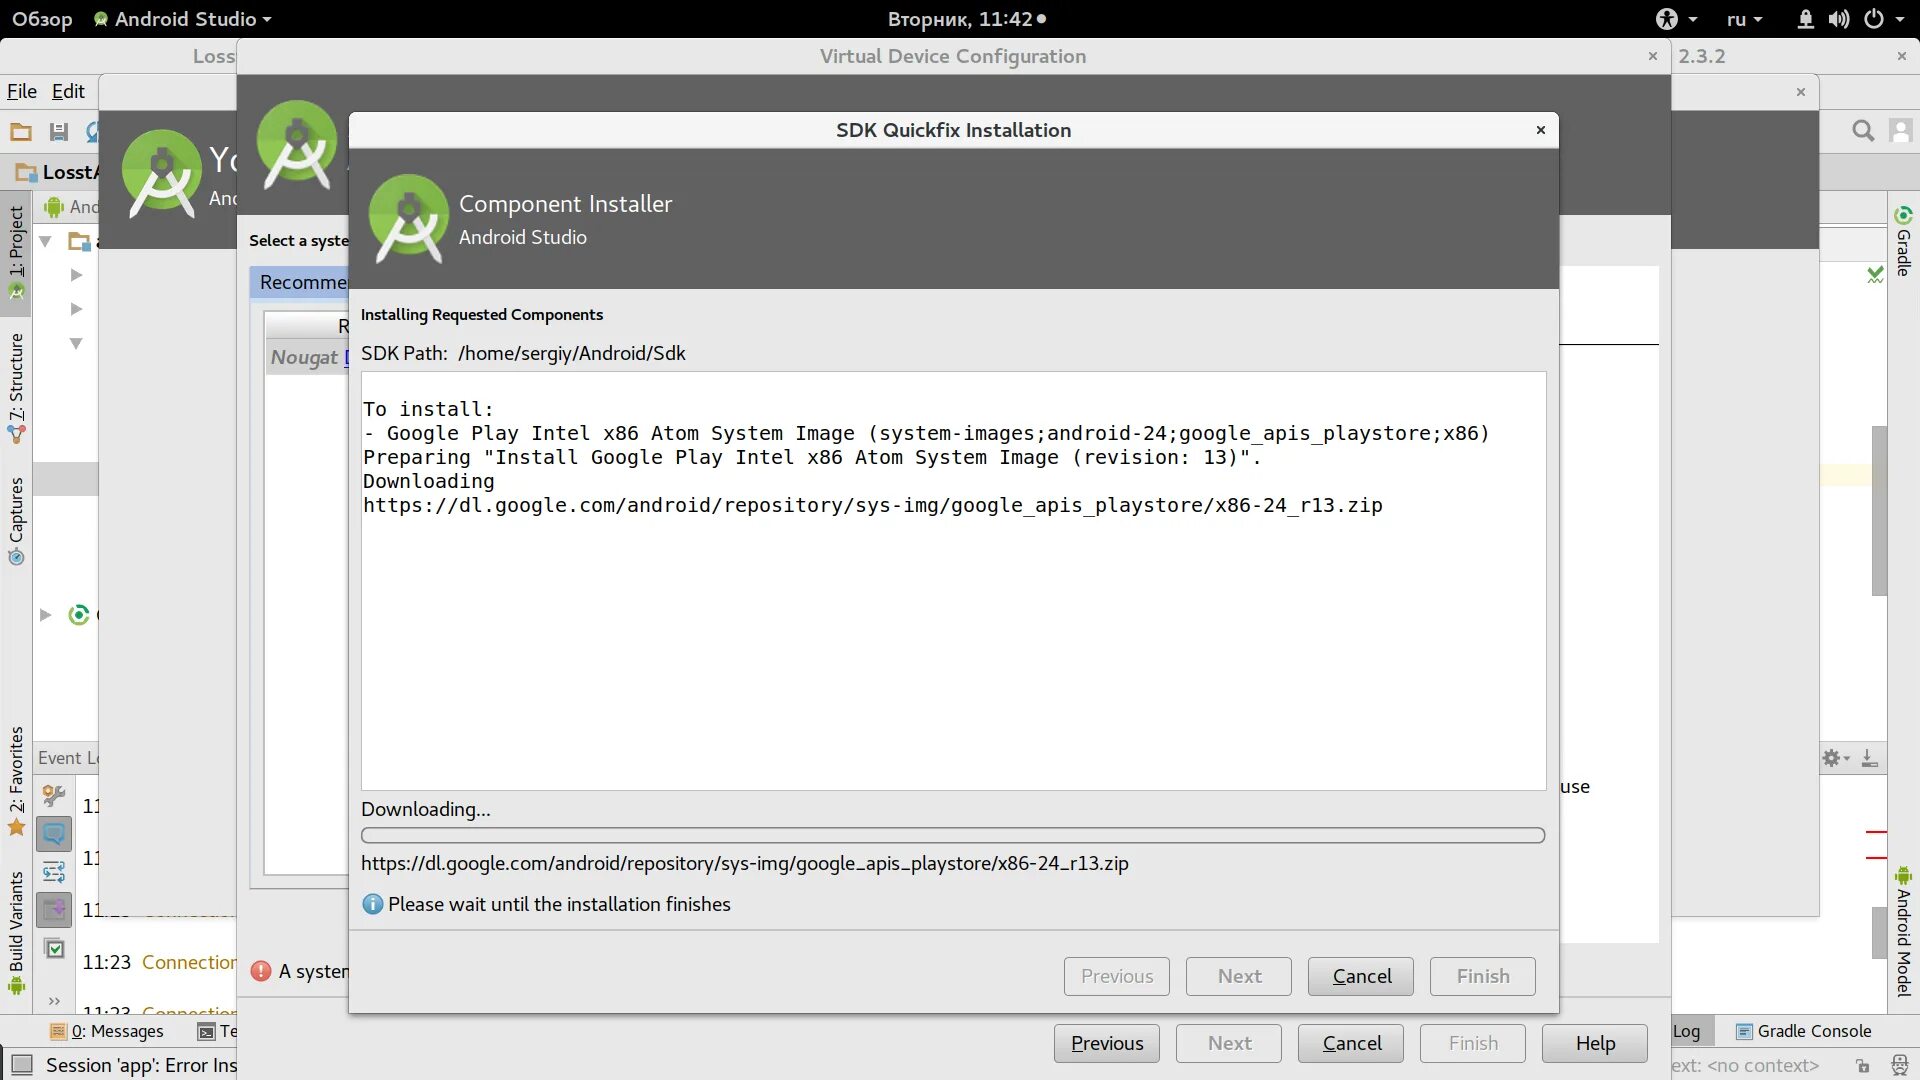Viewport: 1920px width, 1080px height.
Task: Open the 0: Messages tool tab
Action: [x=108, y=1031]
